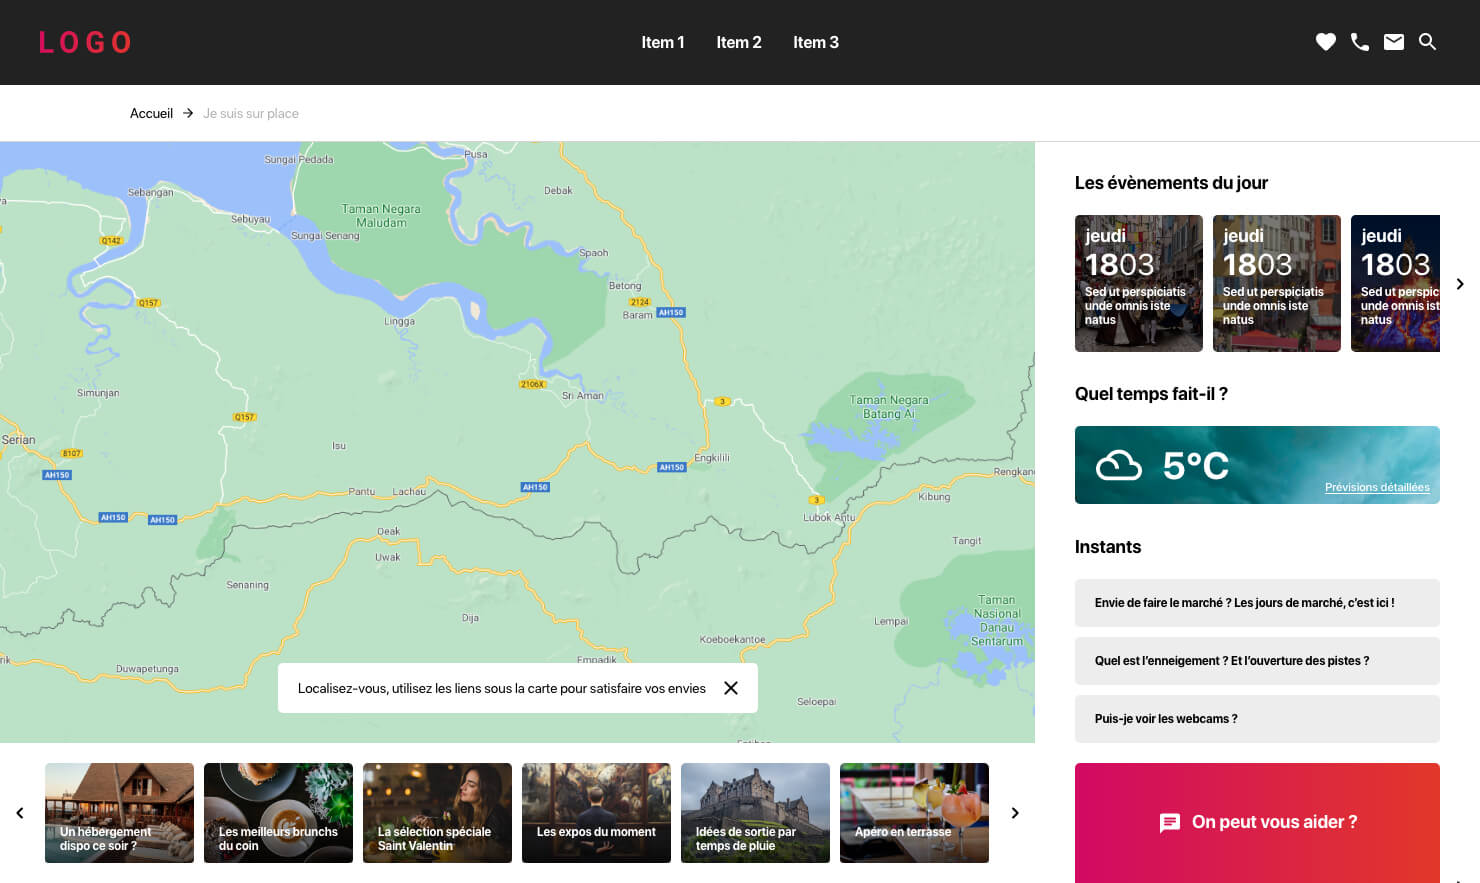The width and height of the screenshot is (1480, 883).
Task: Open 'Apéro en terrasse' card
Action: [x=914, y=813]
